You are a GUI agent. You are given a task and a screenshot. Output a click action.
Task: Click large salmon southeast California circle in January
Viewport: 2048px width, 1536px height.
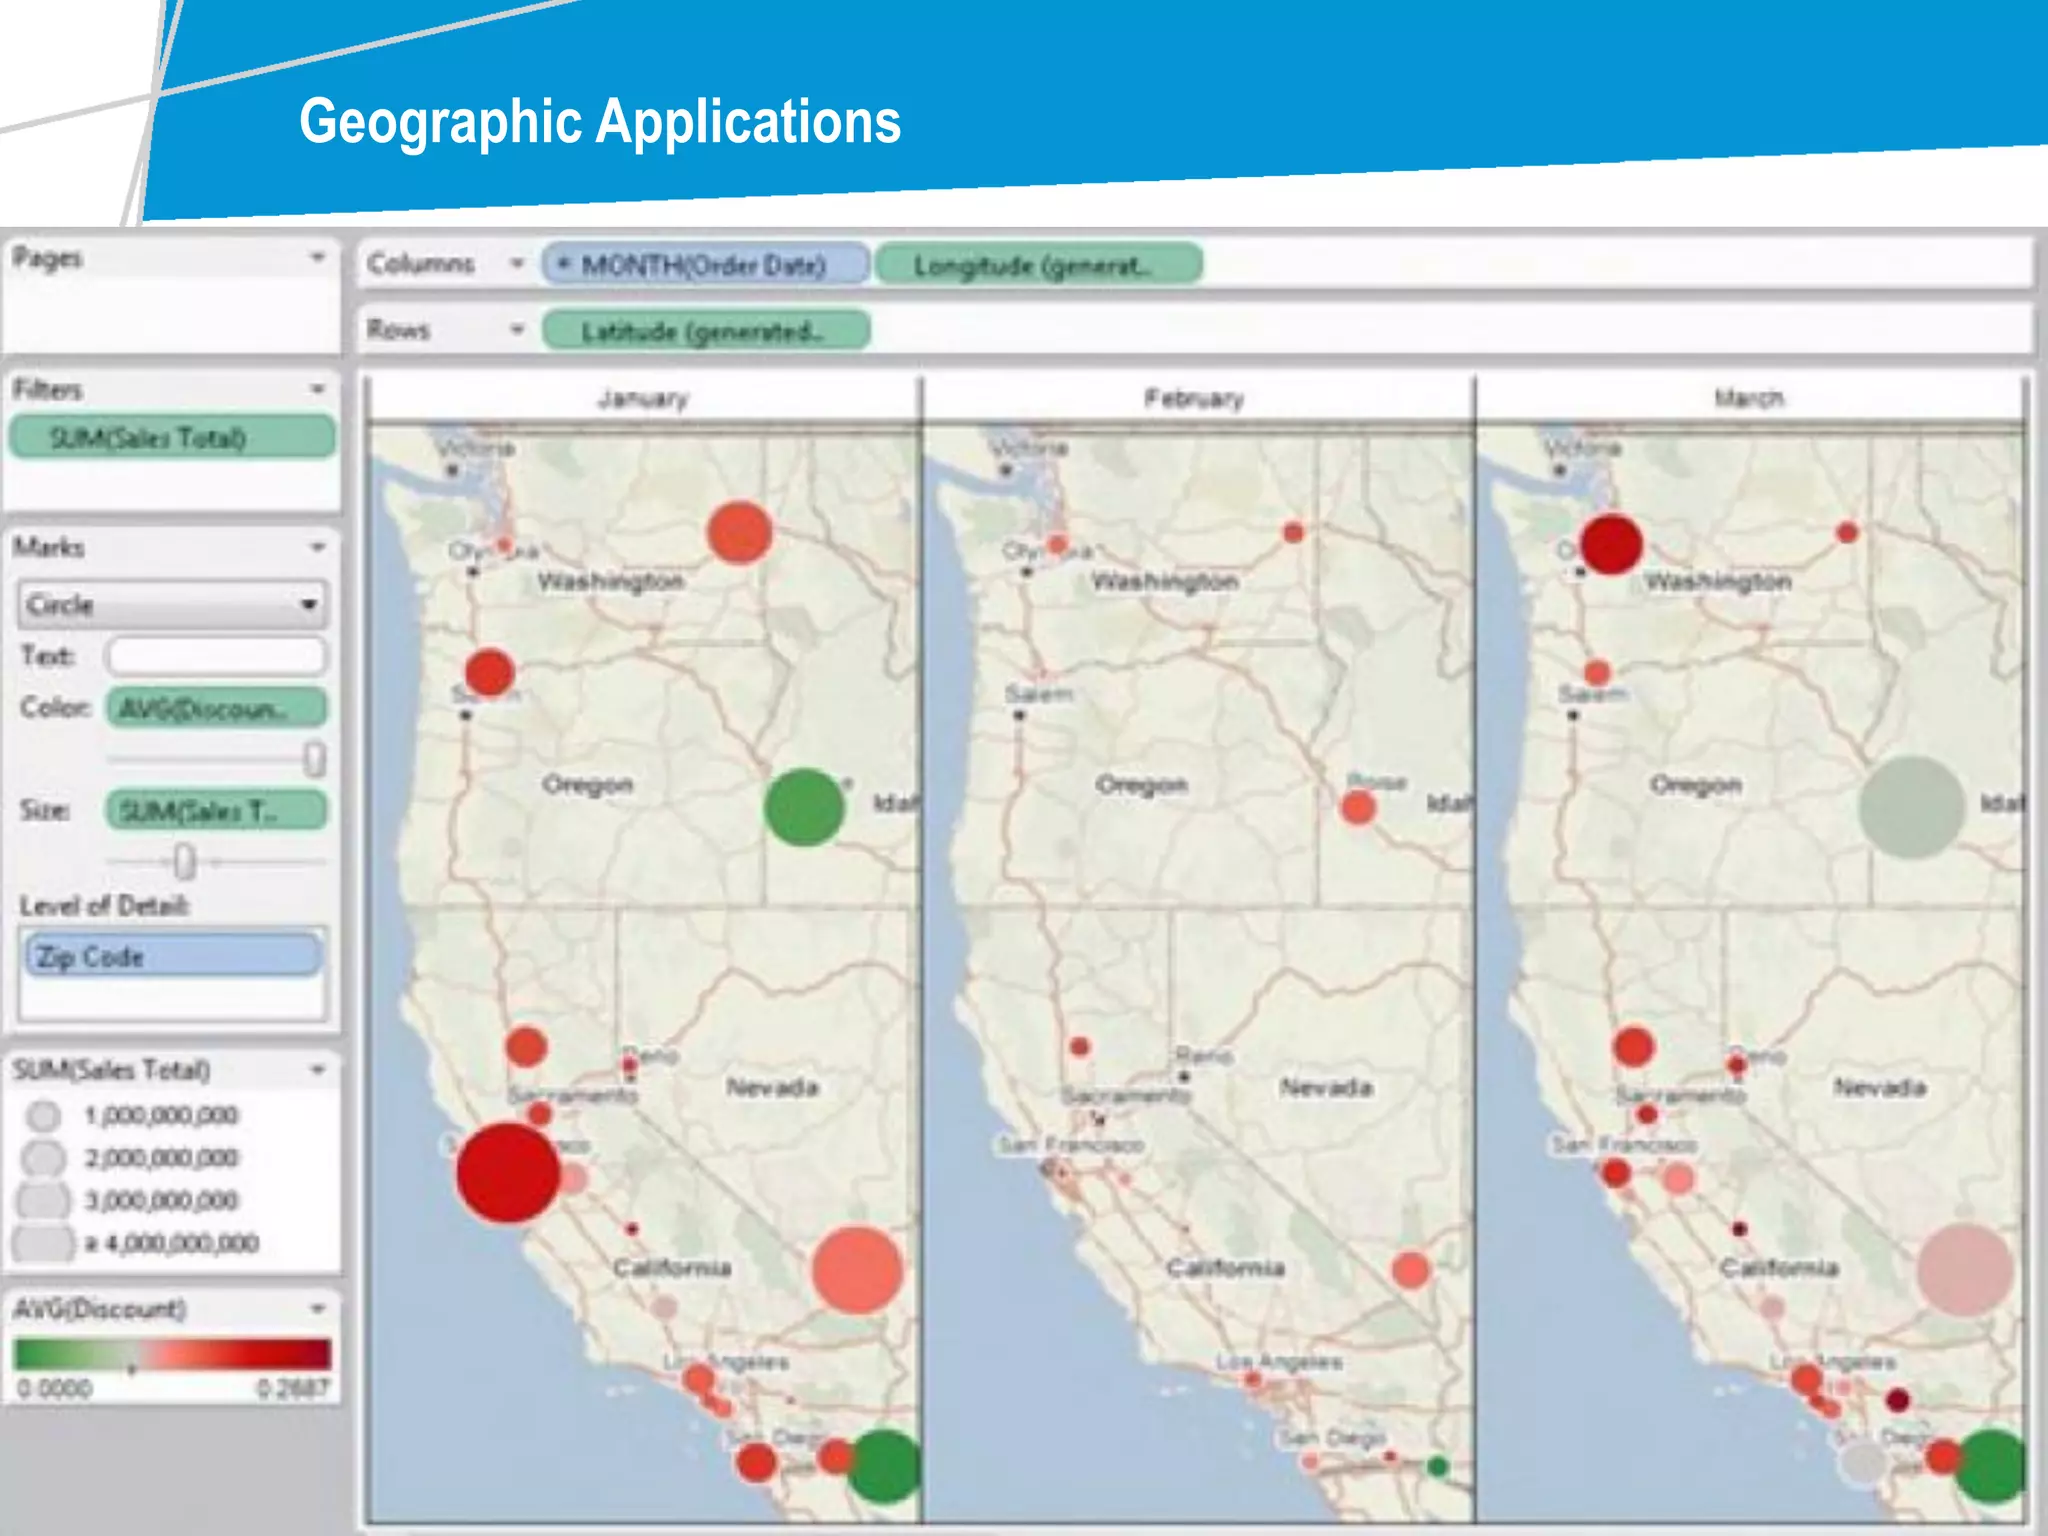point(857,1270)
